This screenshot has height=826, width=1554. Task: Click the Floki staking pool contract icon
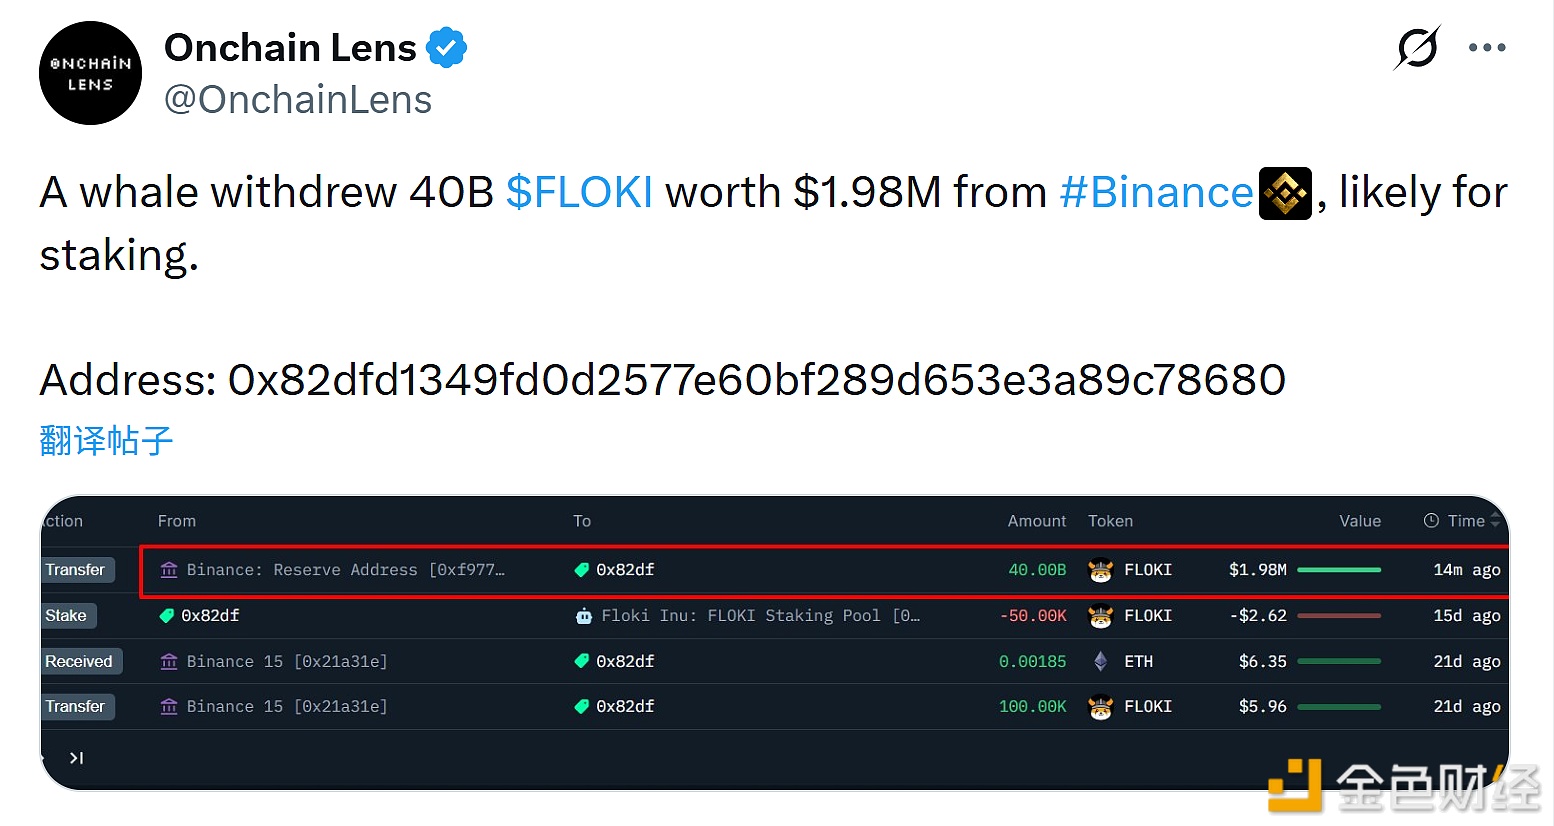pos(584,616)
